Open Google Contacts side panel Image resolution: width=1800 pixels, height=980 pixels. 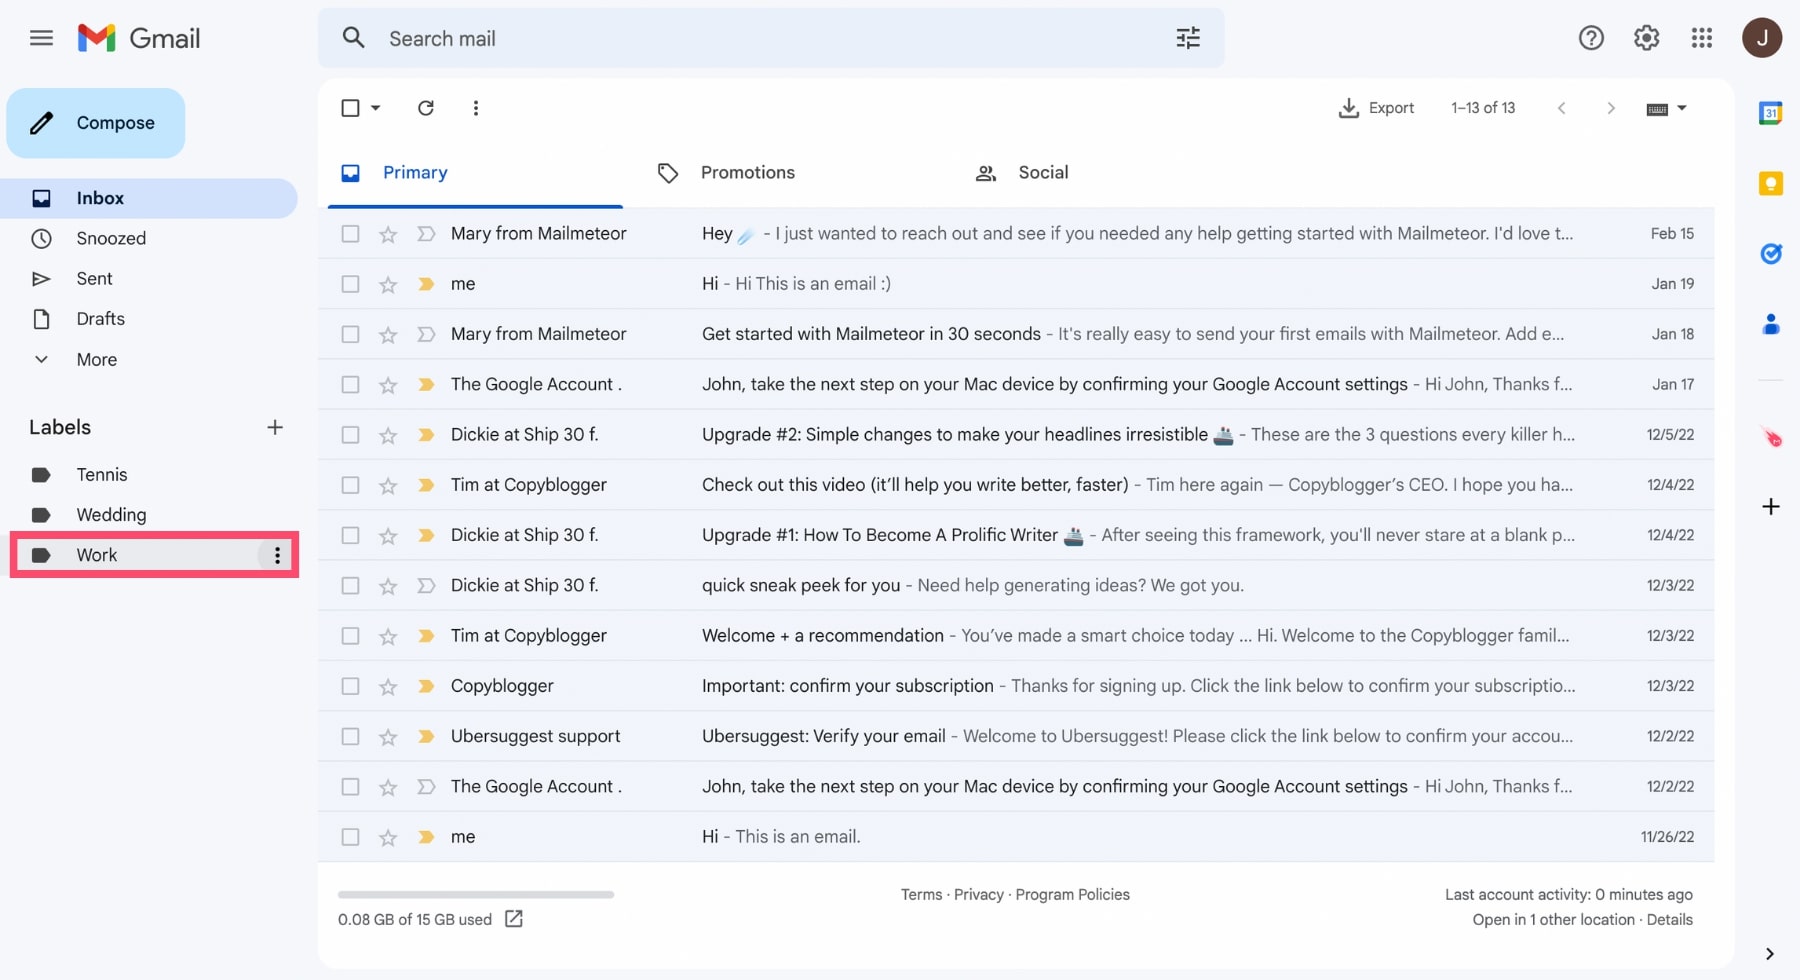[x=1771, y=324]
